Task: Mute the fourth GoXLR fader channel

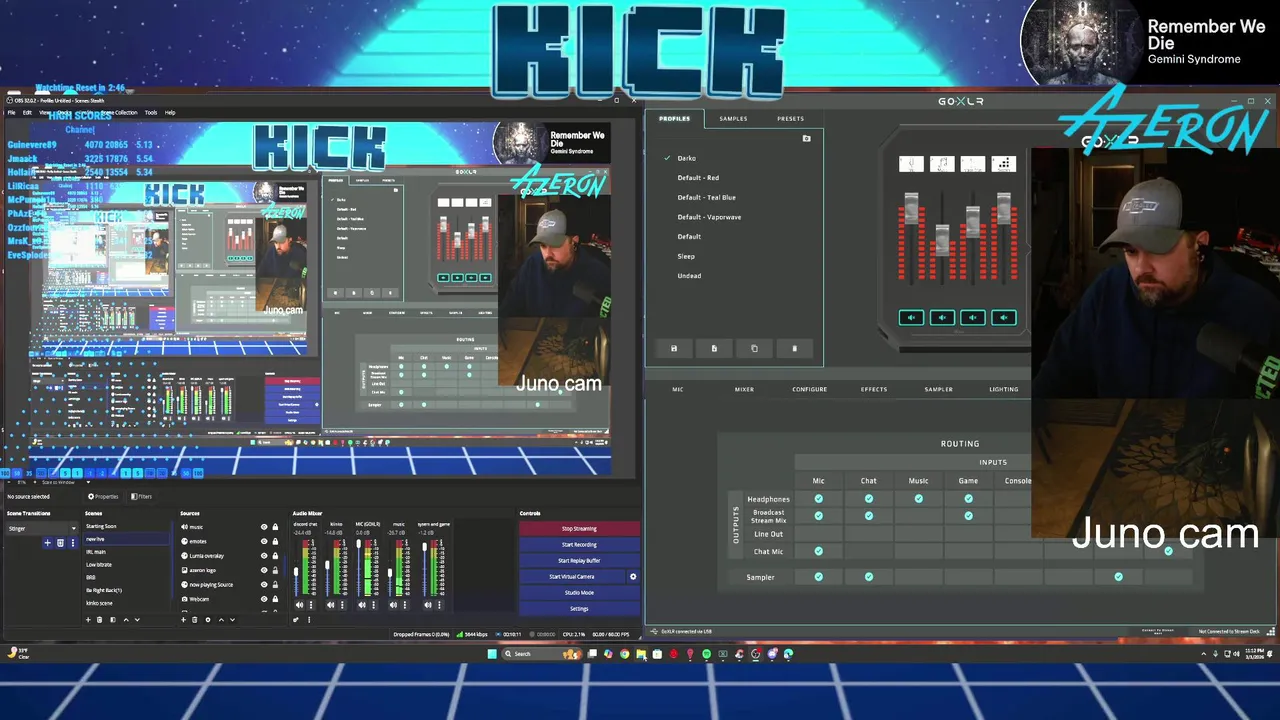Action: pyautogui.click(x=1004, y=318)
